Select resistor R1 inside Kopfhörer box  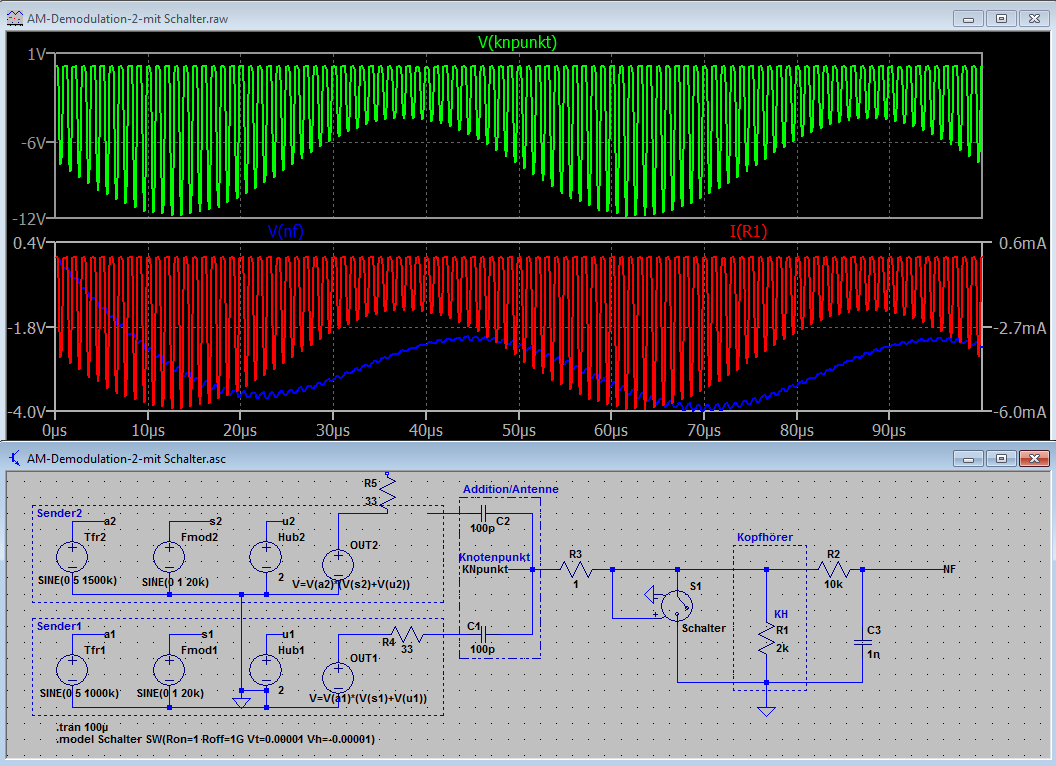coord(766,638)
